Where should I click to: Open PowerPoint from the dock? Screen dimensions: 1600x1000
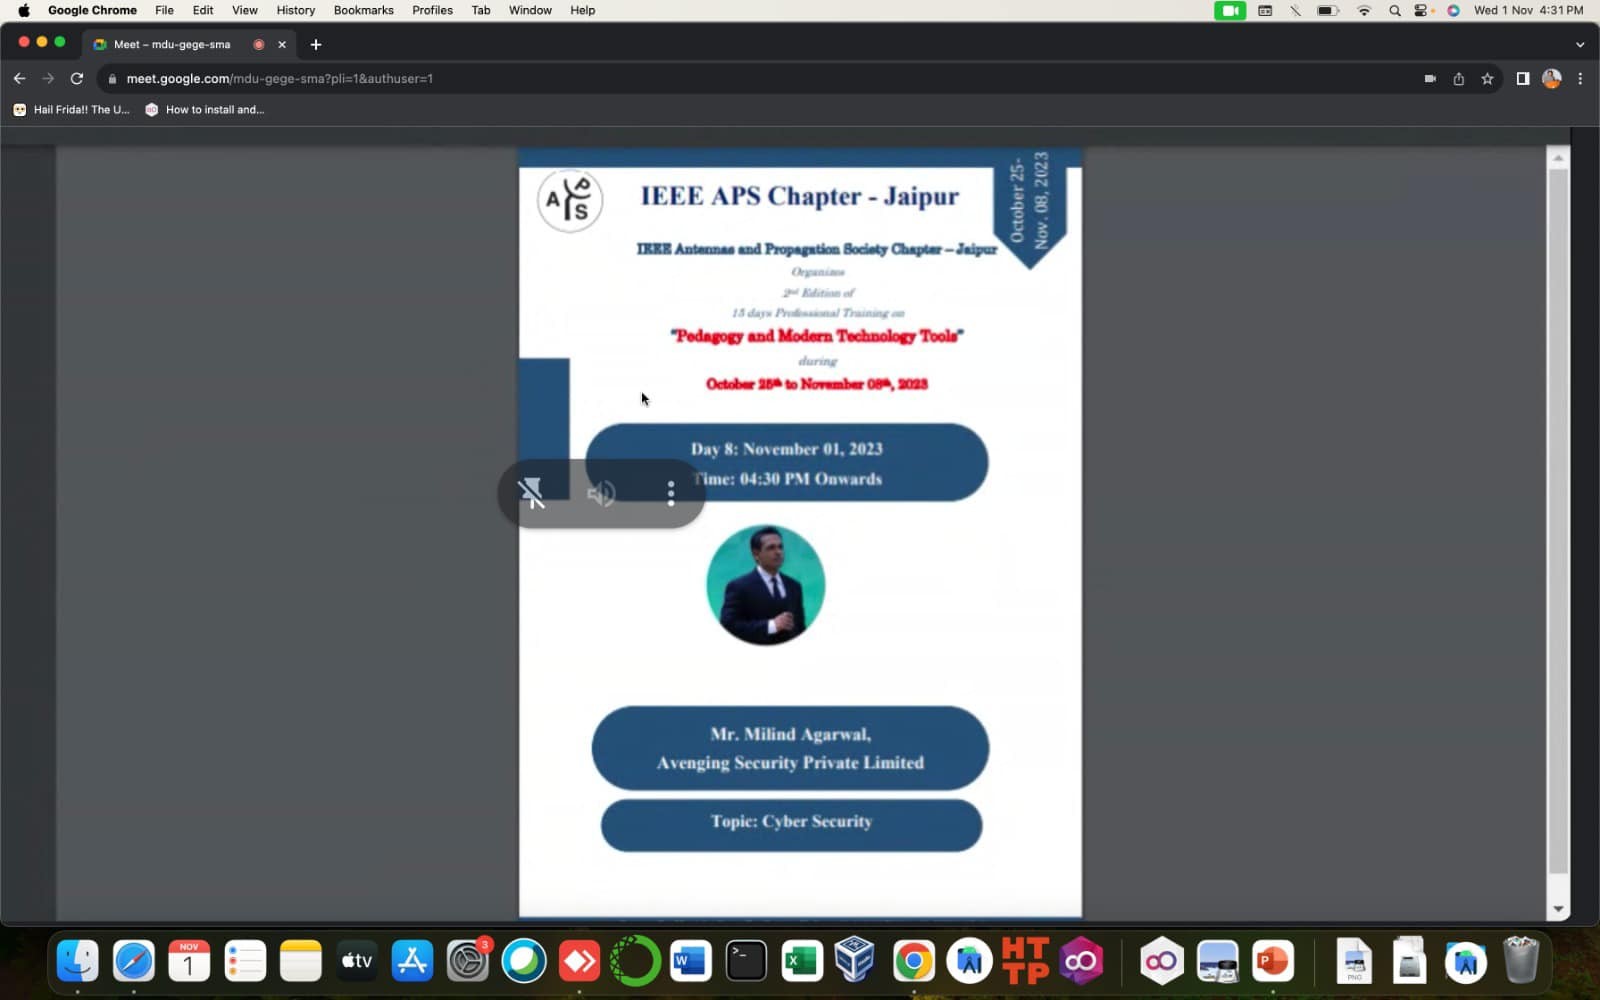[1273, 961]
